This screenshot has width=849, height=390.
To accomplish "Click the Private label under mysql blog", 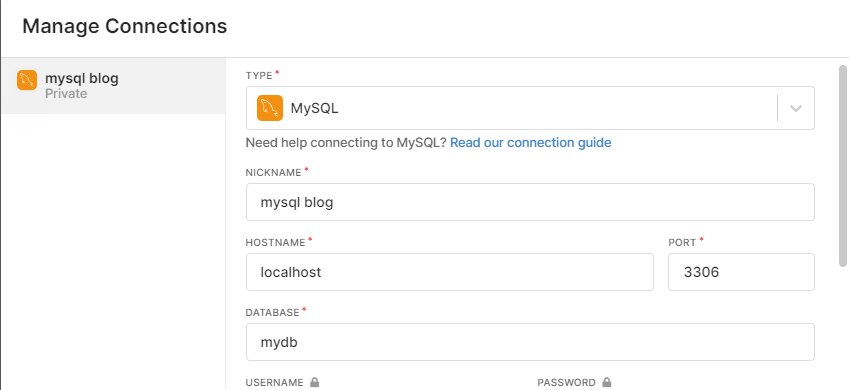I will coord(66,94).
